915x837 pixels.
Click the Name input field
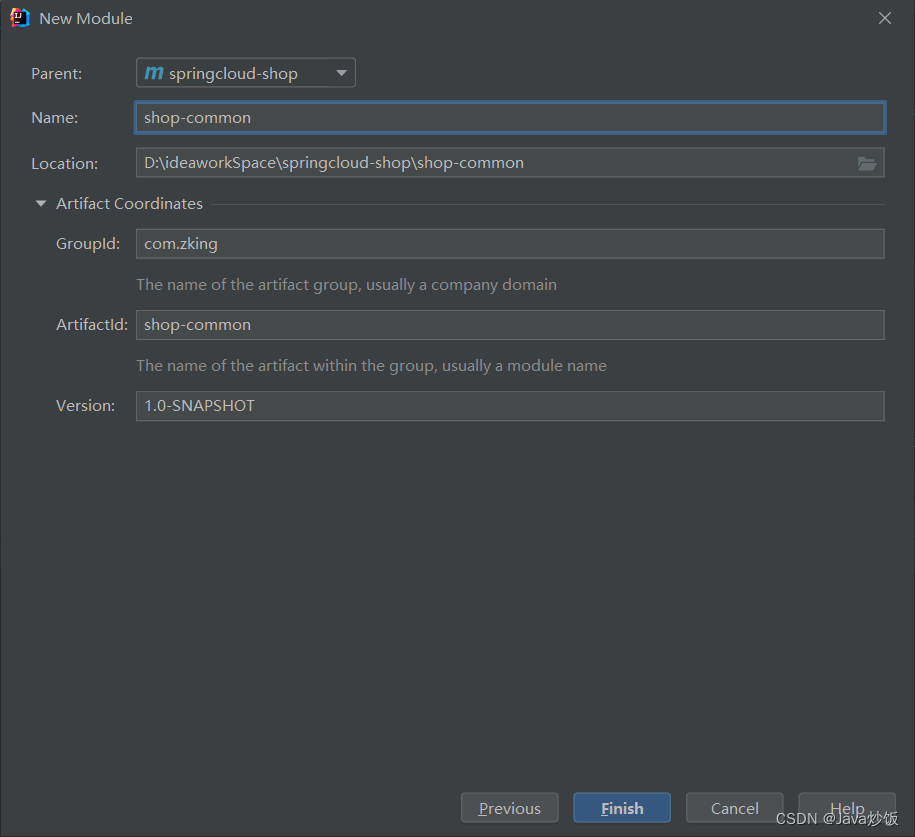510,118
